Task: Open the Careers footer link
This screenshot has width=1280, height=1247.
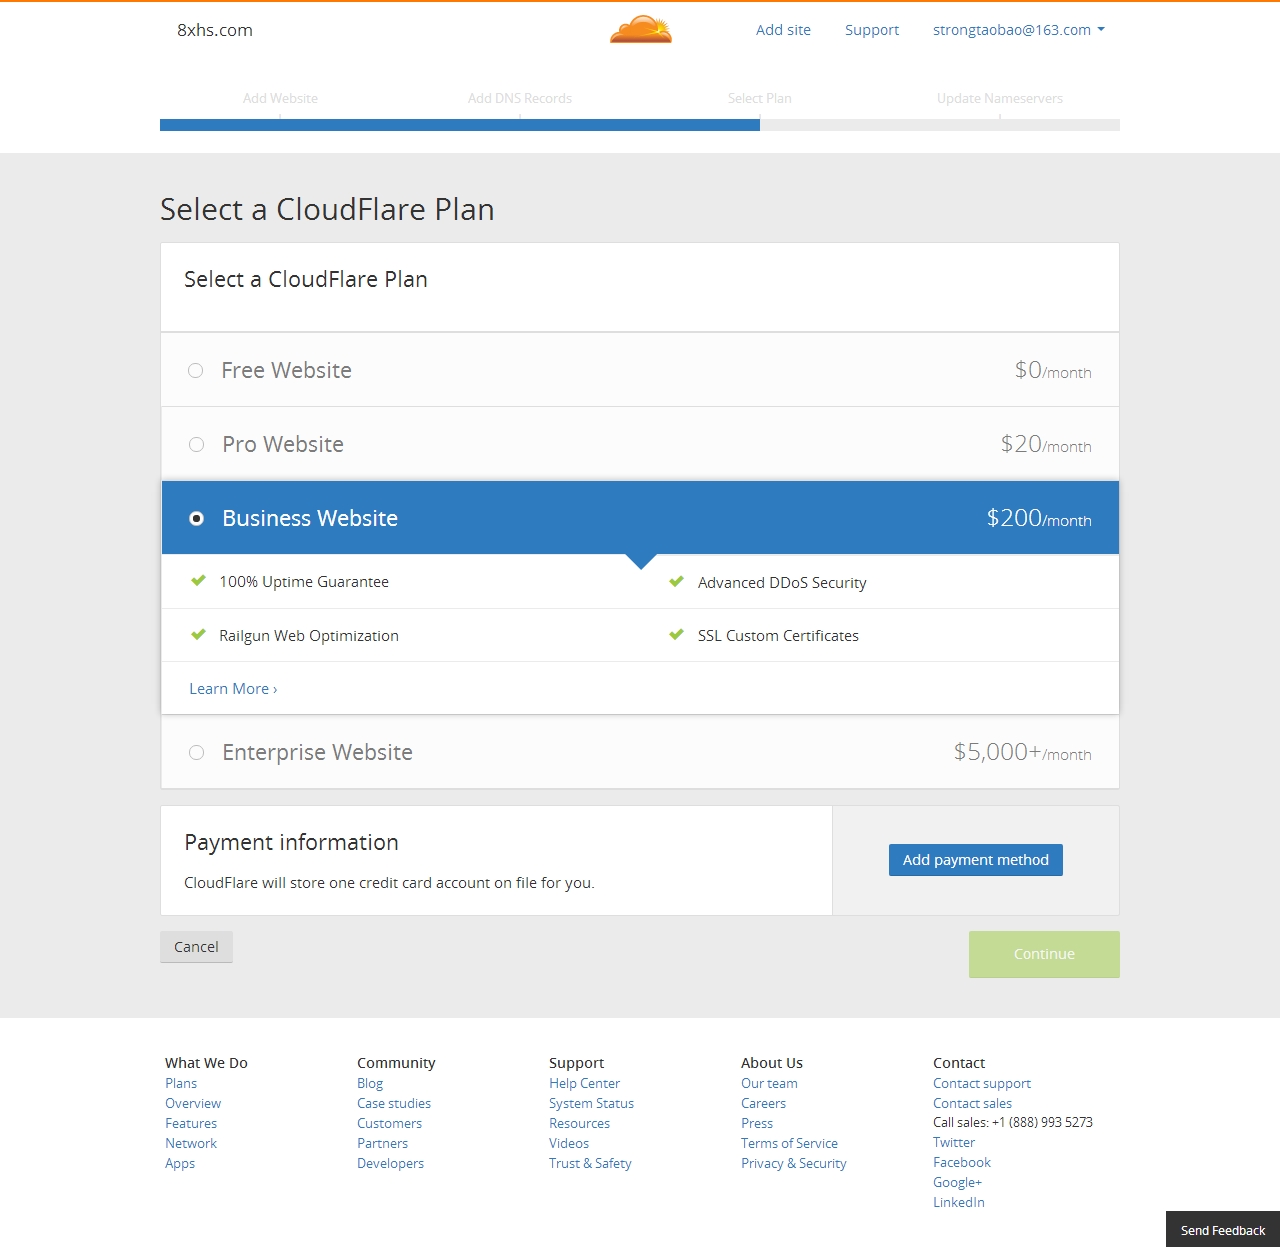Action: (x=763, y=1103)
